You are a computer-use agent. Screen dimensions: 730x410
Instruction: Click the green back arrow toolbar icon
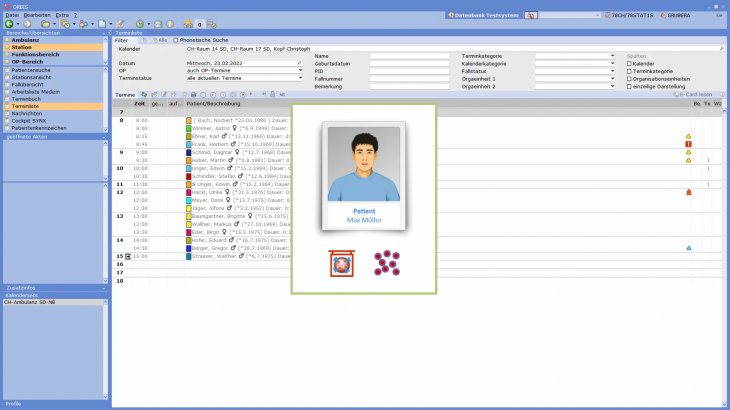coord(9,23)
